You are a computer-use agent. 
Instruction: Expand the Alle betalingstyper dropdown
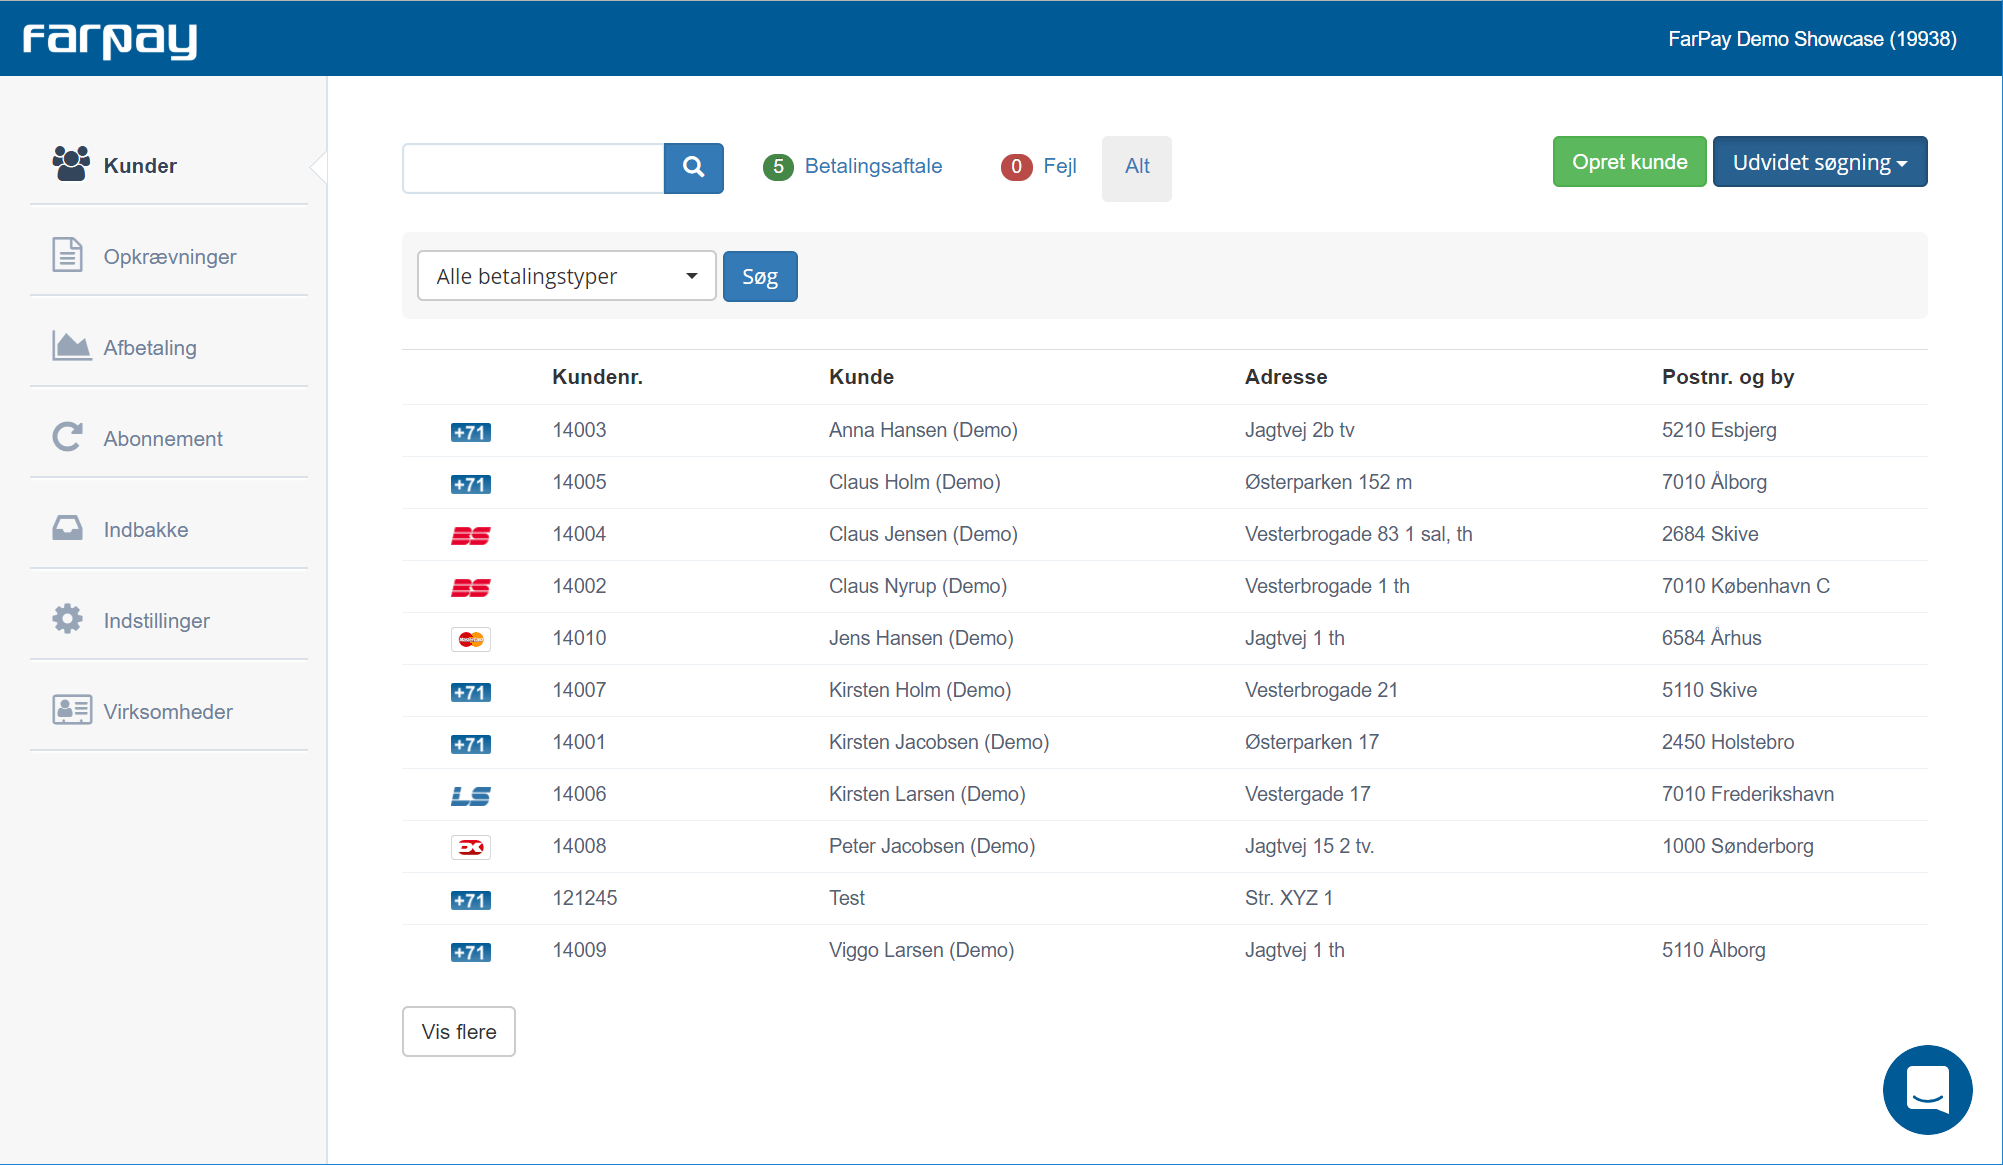point(566,276)
